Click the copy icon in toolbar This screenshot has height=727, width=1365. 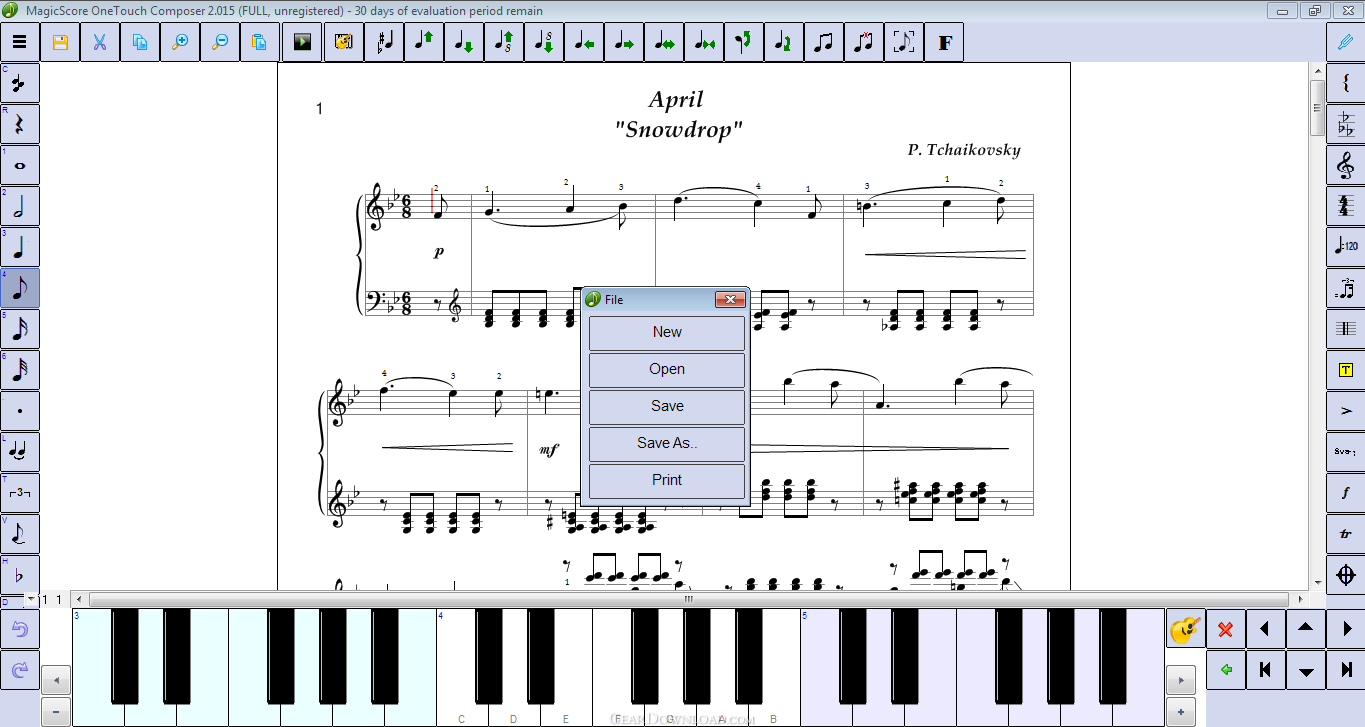[140, 42]
